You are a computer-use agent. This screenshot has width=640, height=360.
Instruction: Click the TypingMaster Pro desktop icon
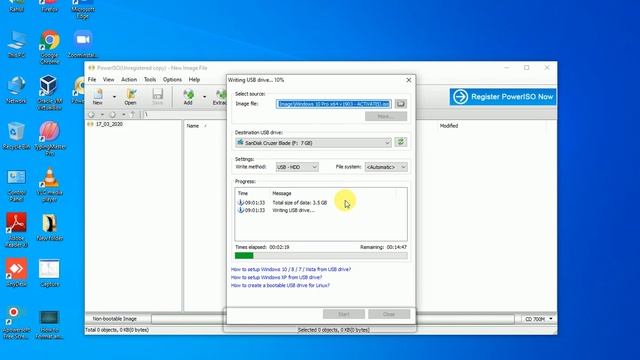click(x=50, y=139)
